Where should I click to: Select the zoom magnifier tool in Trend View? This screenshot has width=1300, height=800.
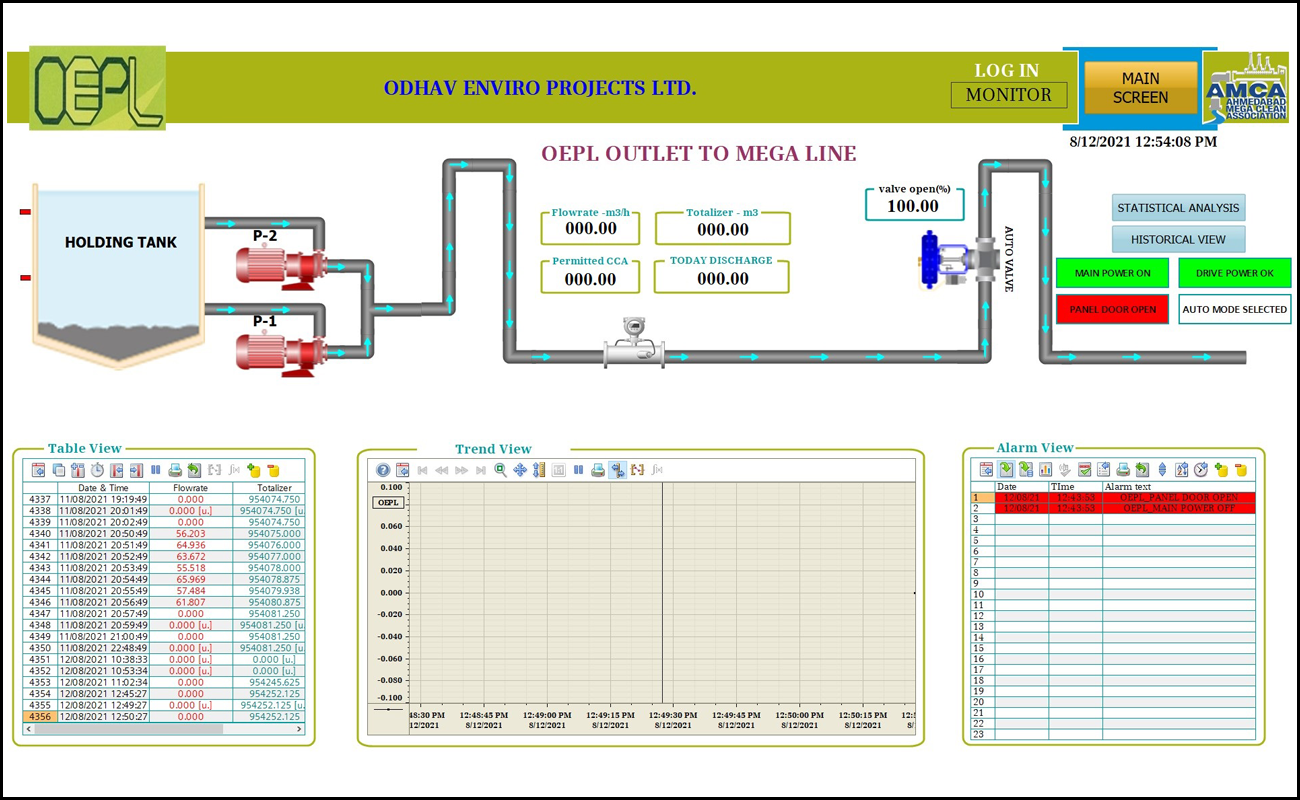coord(501,470)
